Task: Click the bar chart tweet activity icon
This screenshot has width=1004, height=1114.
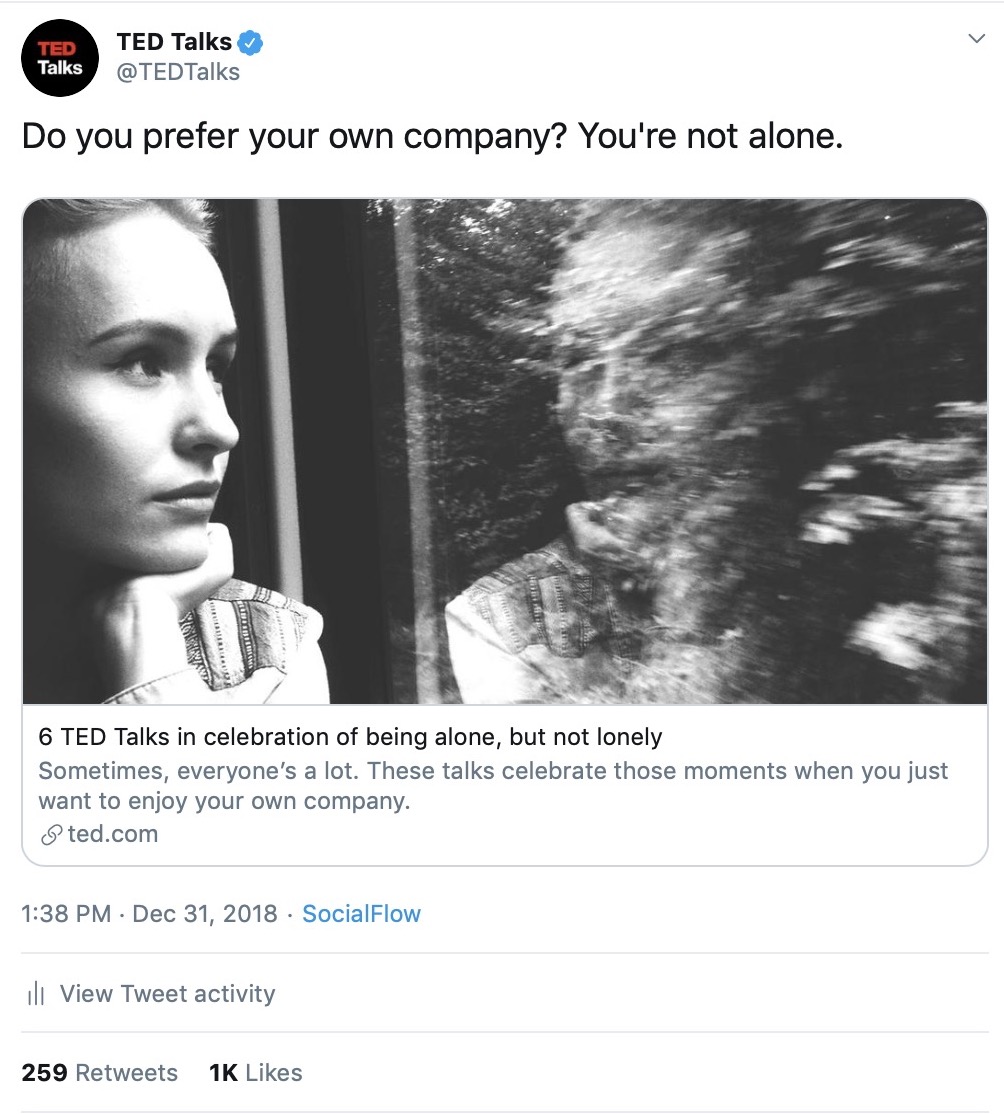Action: click(37, 994)
